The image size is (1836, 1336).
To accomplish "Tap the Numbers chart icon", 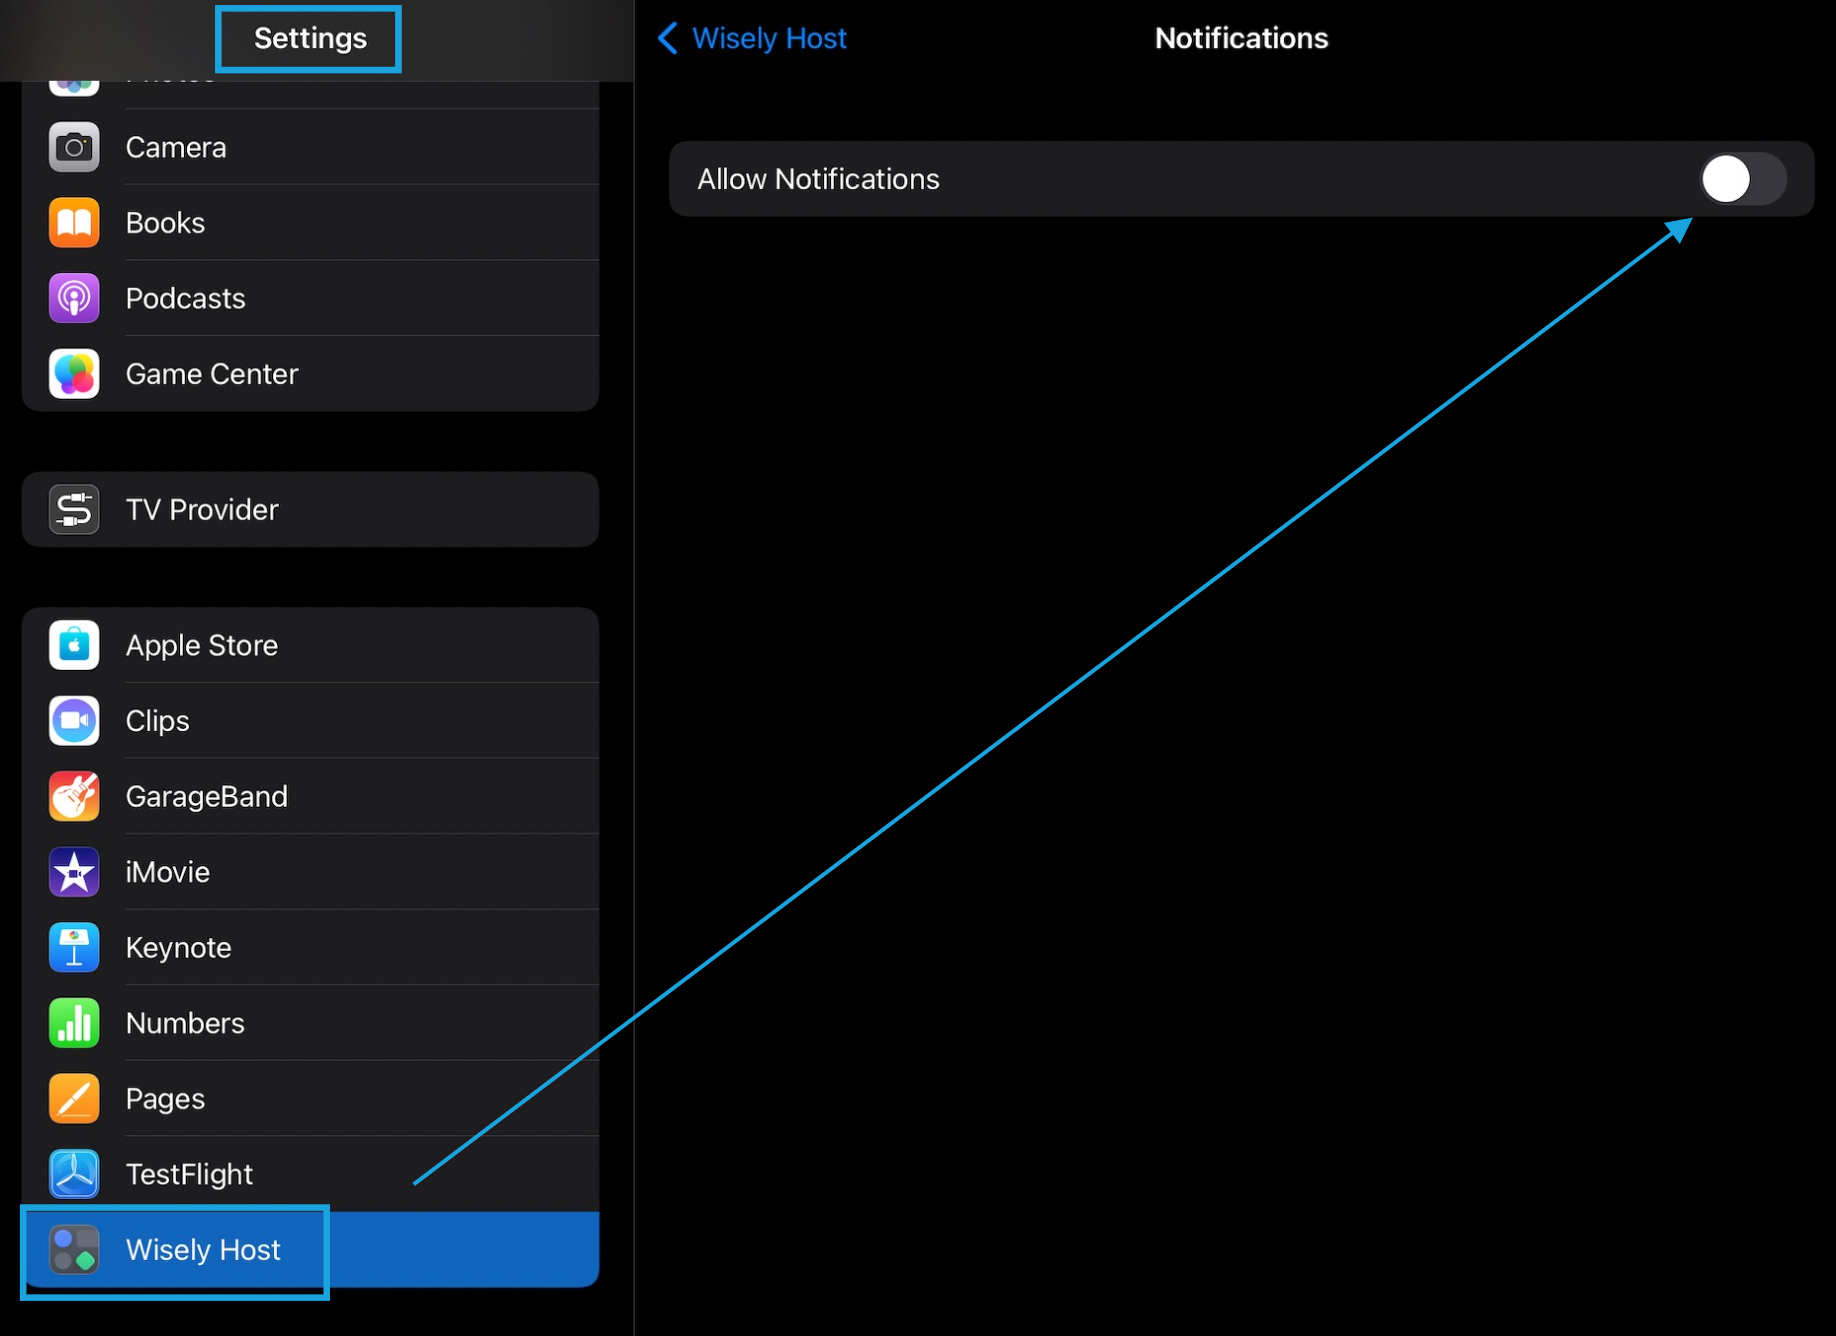I will point(74,1023).
